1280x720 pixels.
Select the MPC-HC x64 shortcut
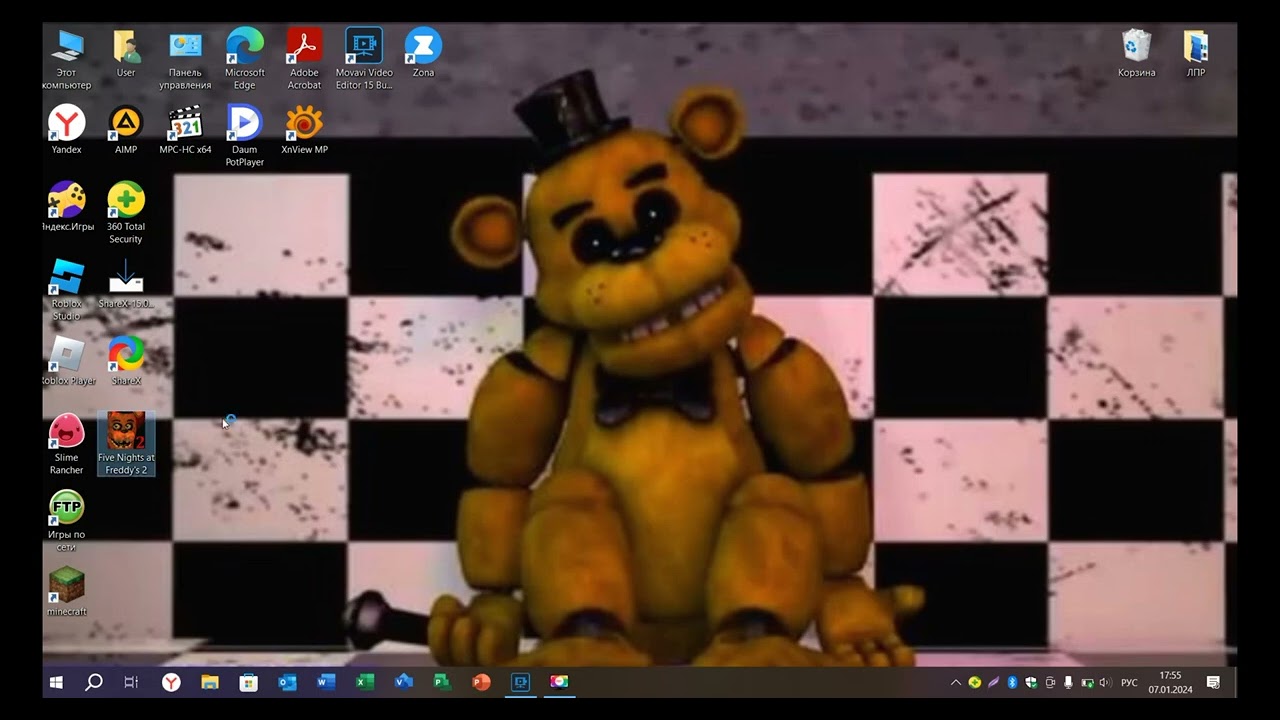(x=185, y=130)
